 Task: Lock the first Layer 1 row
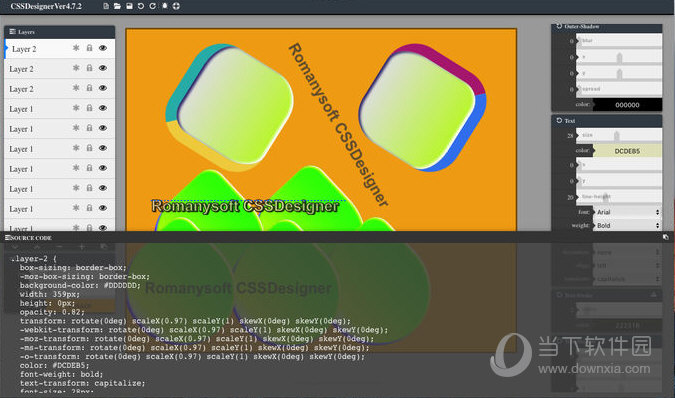89,108
